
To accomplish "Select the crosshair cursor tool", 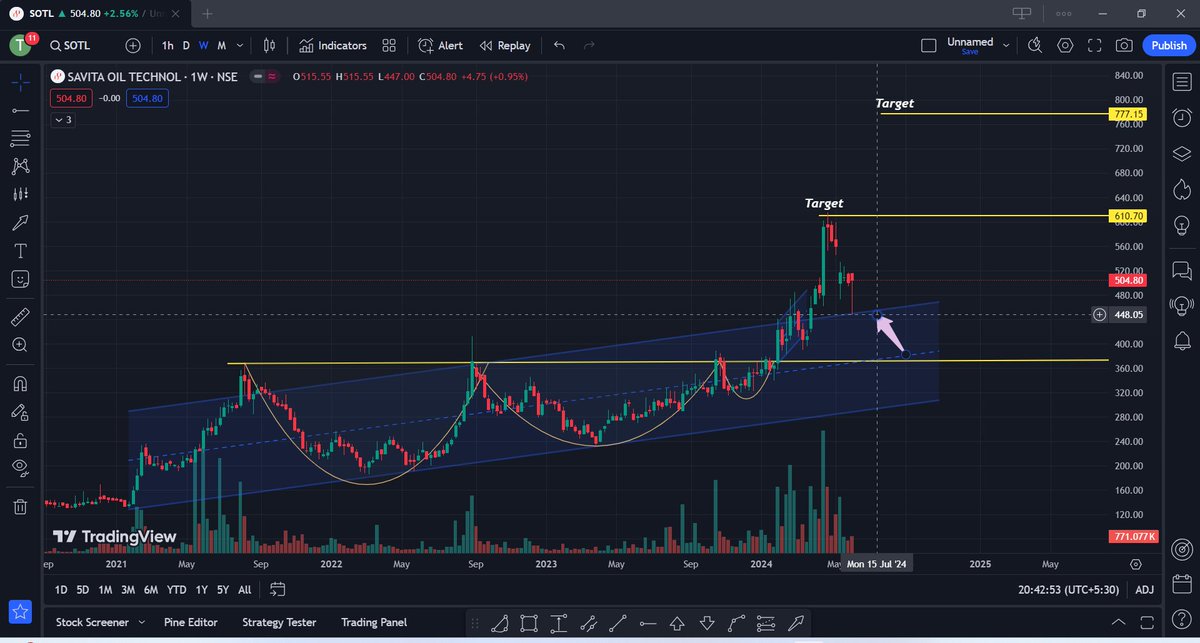I will pos(20,82).
